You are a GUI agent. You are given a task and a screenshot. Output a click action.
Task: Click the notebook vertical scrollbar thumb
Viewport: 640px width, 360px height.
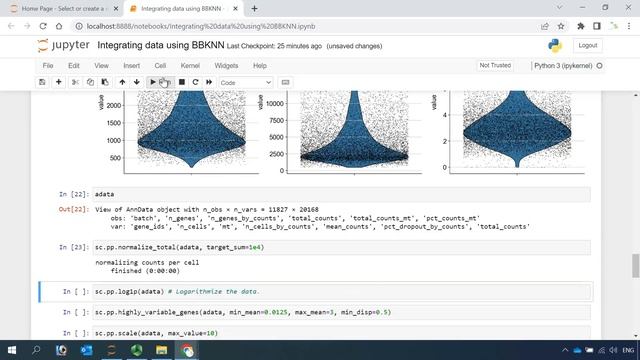[x=636, y=265]
